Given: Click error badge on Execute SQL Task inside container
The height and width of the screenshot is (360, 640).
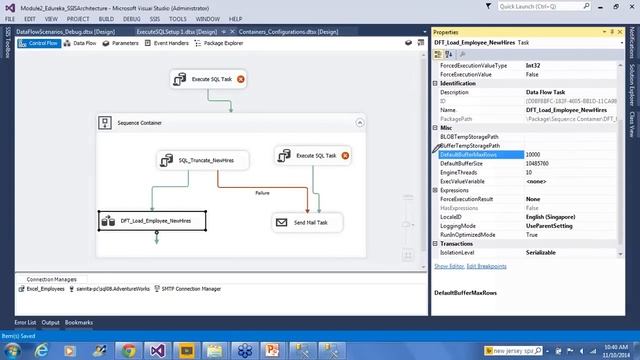Looking at the screenshot, I should click(345, 156).
